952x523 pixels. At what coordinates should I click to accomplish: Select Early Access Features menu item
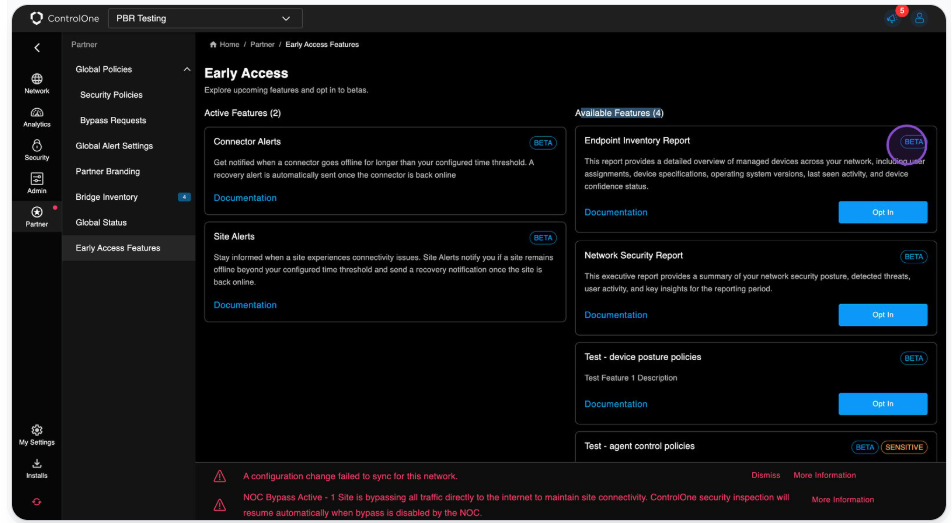[129, 248]
